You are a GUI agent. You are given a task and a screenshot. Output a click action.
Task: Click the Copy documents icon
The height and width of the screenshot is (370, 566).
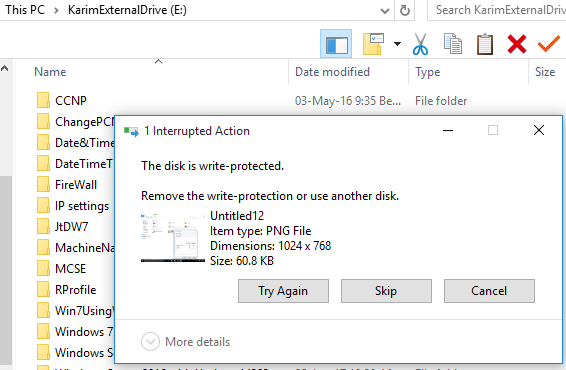click(x=453, y=44)
